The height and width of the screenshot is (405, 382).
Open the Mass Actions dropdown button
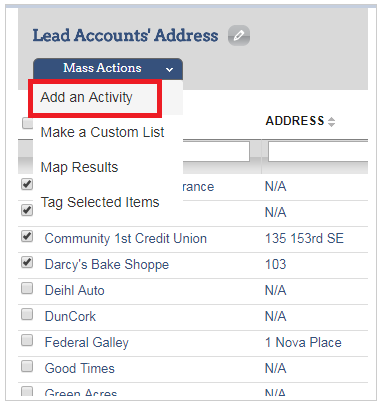point(108,69)
